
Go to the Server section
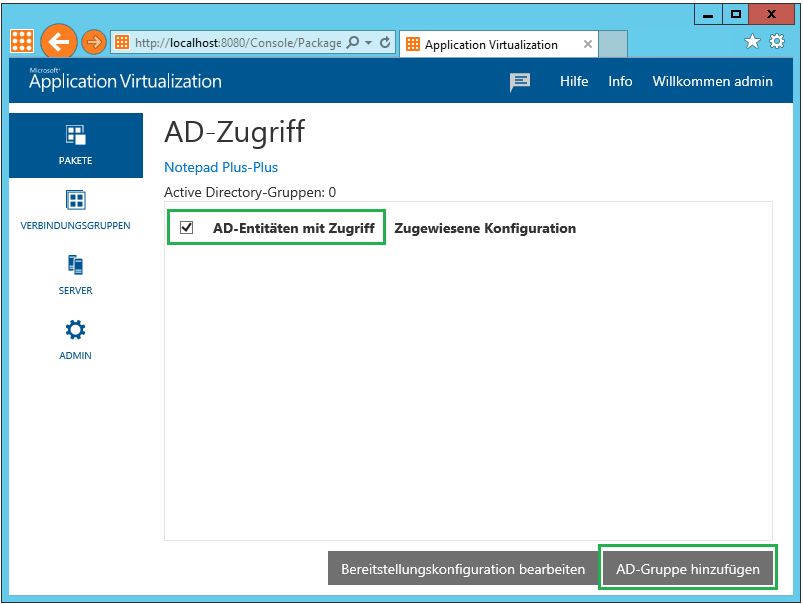point(76,275)
